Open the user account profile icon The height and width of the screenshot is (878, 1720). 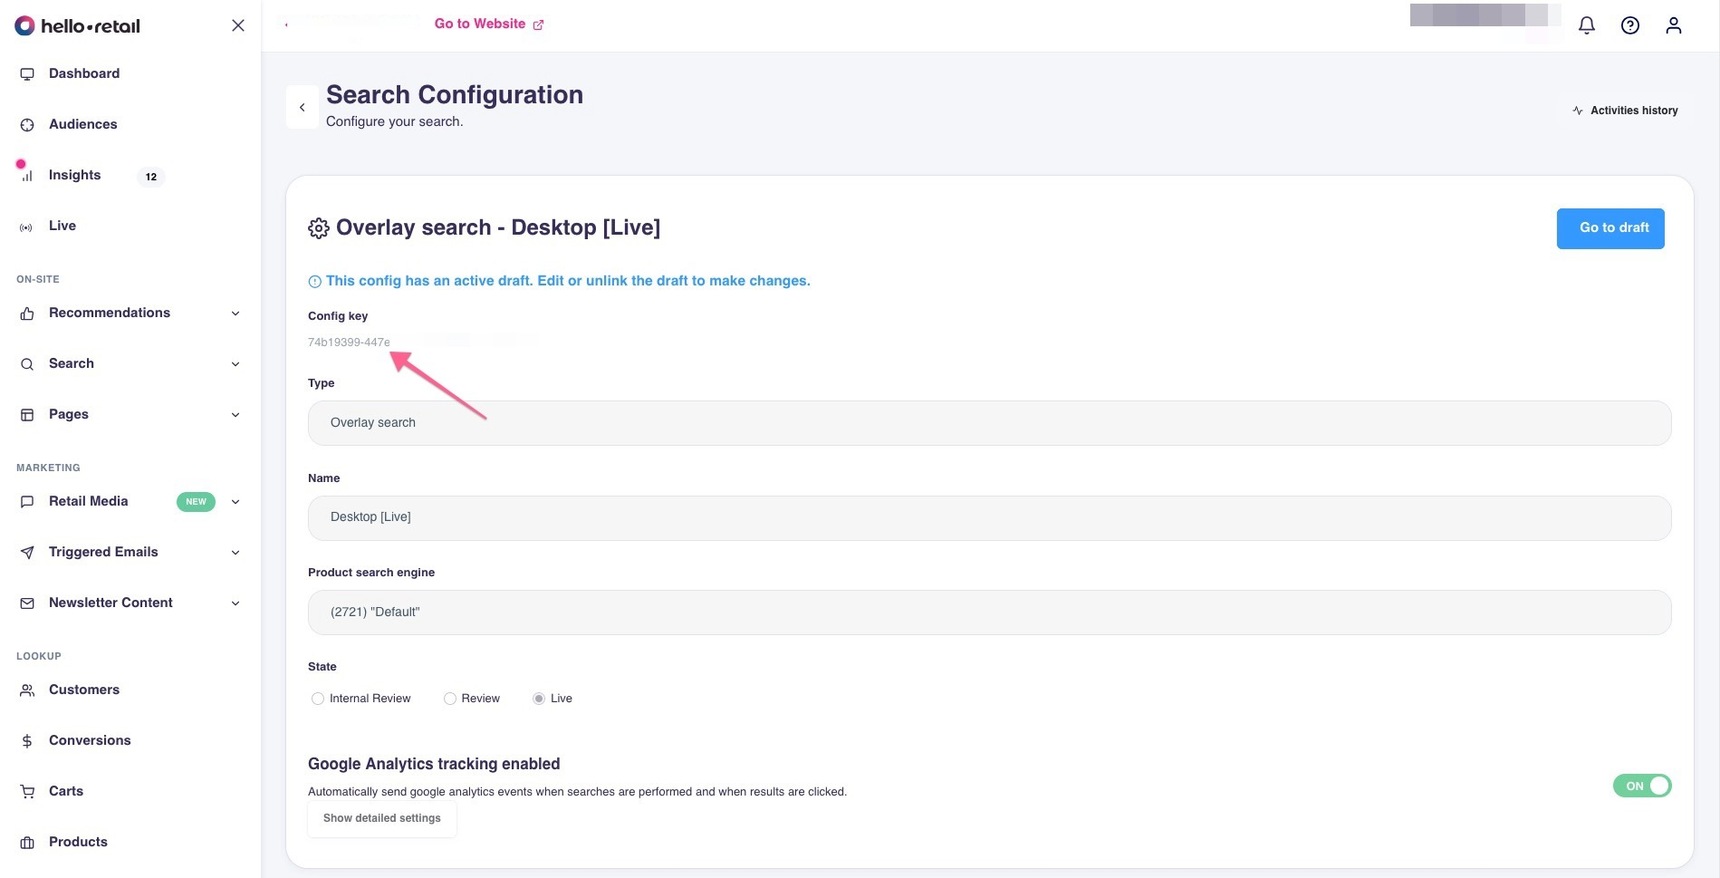(1673, 26)
